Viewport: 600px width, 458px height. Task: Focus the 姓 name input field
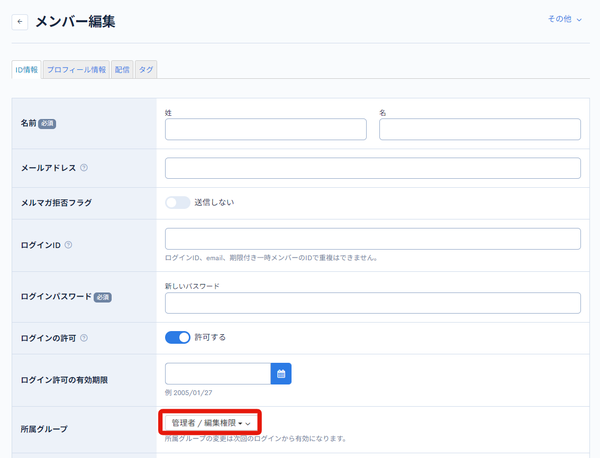coord(266,129)
